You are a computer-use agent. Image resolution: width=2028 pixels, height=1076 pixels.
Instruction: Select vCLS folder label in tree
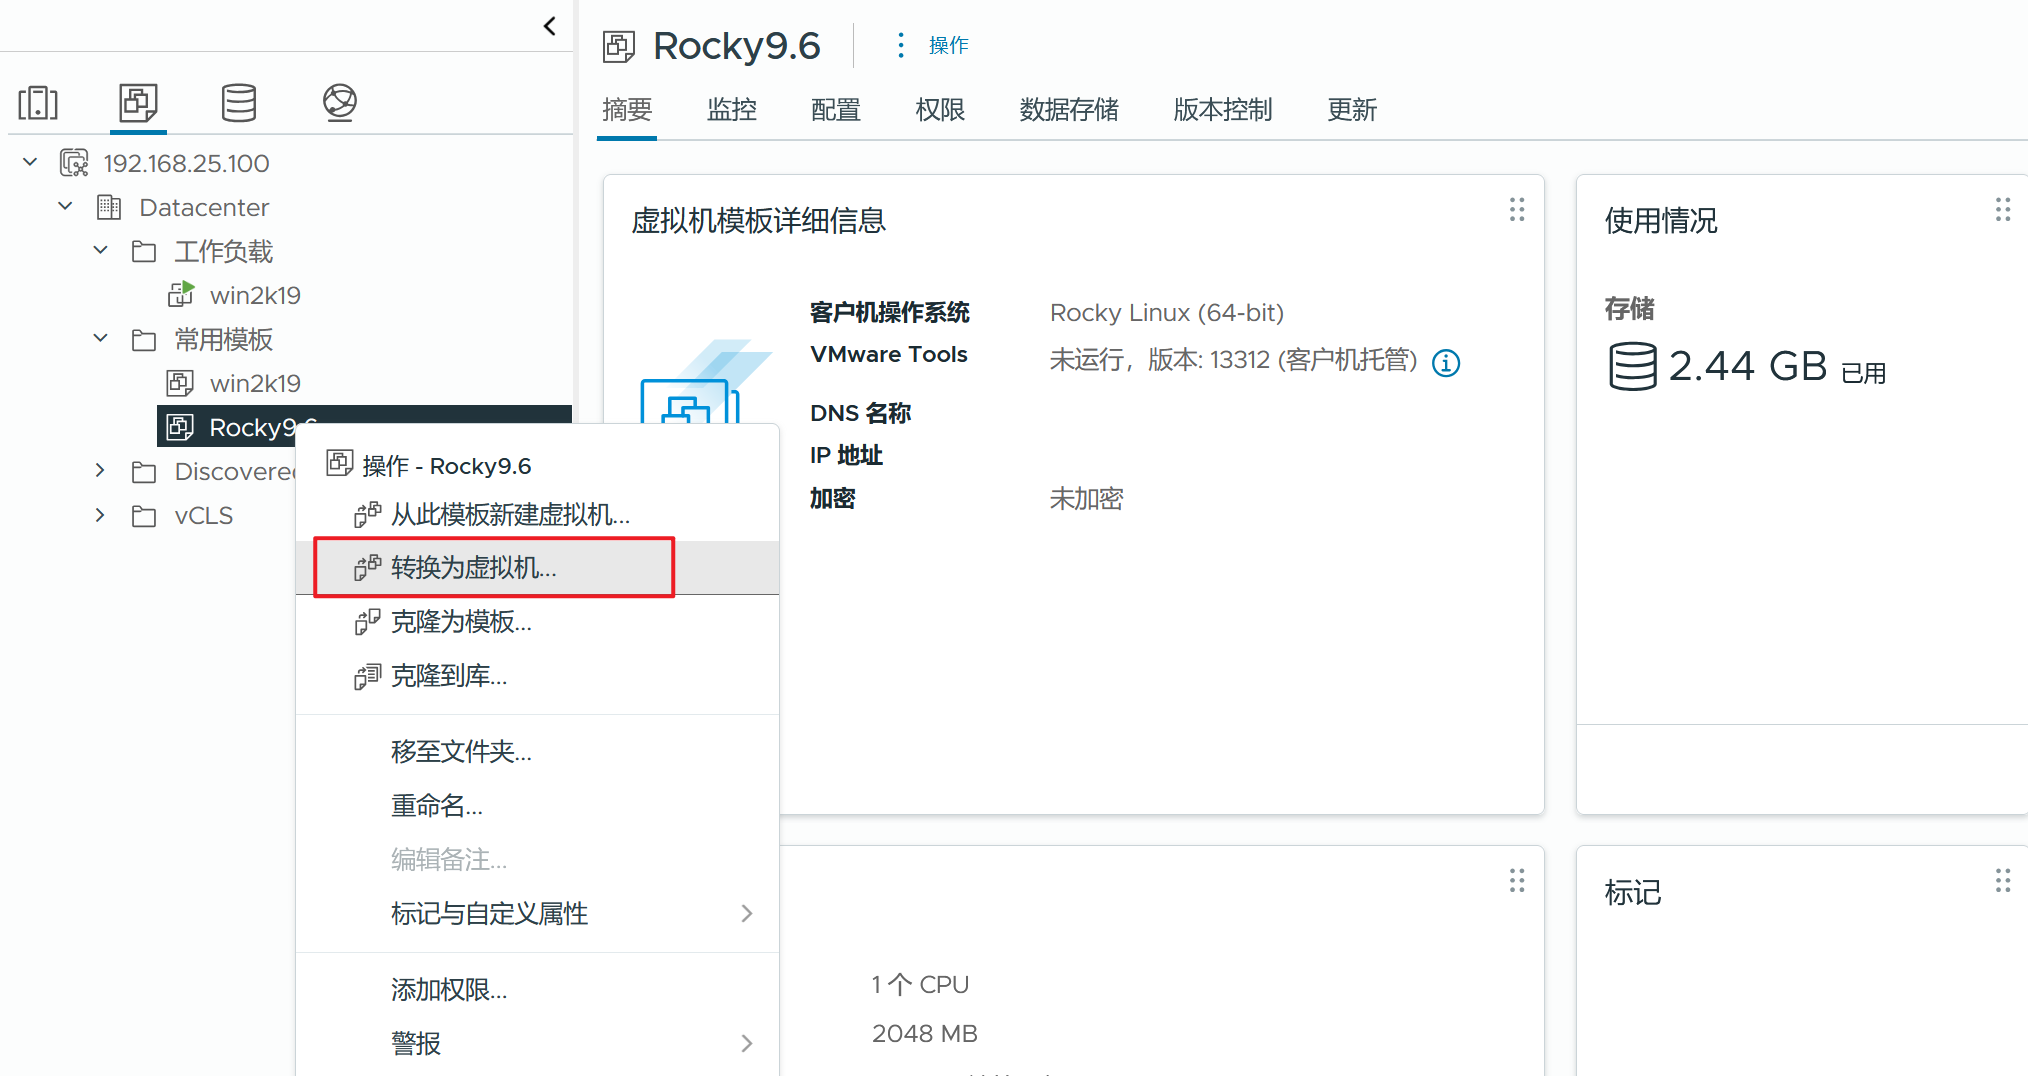click(204, 515)
